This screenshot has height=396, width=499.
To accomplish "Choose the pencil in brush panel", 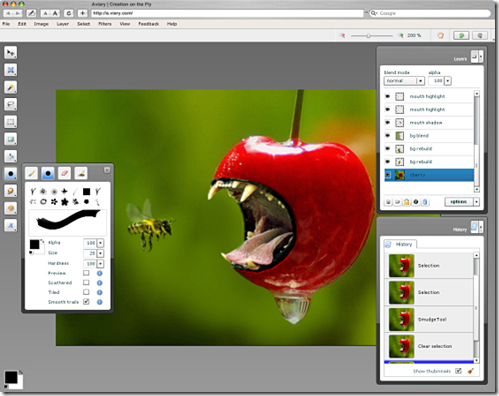I will pyautogui.click(x=31, y=173).
